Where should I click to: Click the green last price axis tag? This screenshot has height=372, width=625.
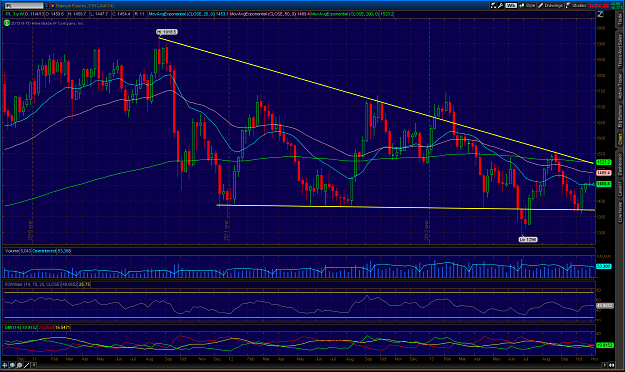click(x=603, y=184)
